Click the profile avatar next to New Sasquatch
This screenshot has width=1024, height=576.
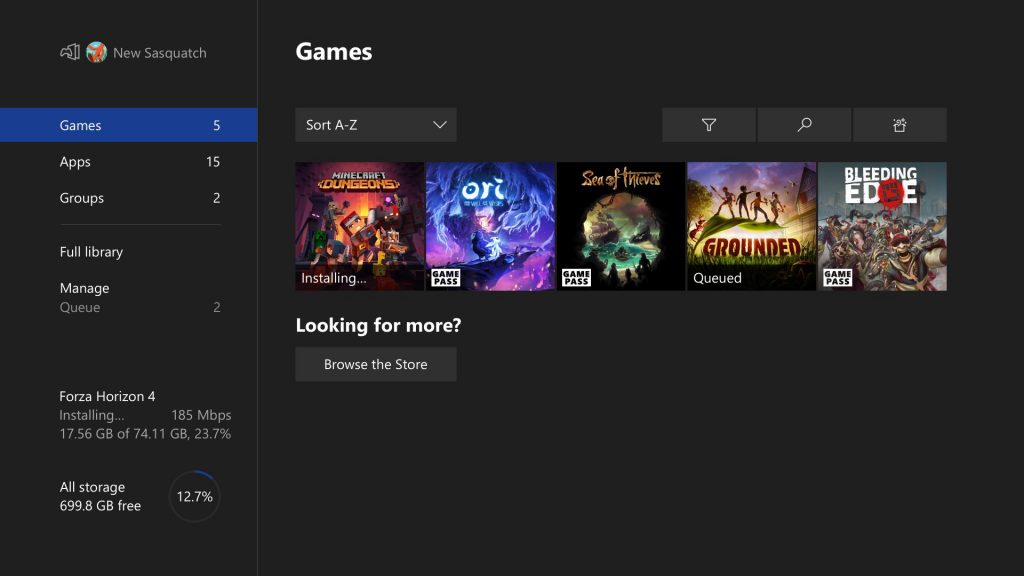point(96,53)
